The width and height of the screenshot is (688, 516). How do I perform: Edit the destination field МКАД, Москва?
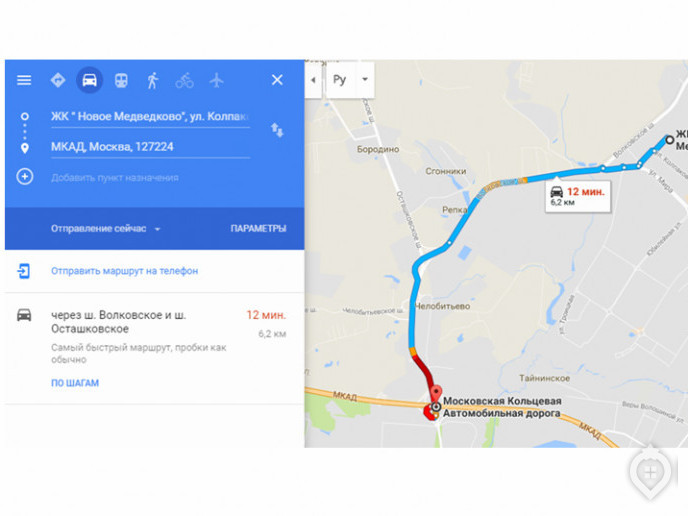(150, 147)
